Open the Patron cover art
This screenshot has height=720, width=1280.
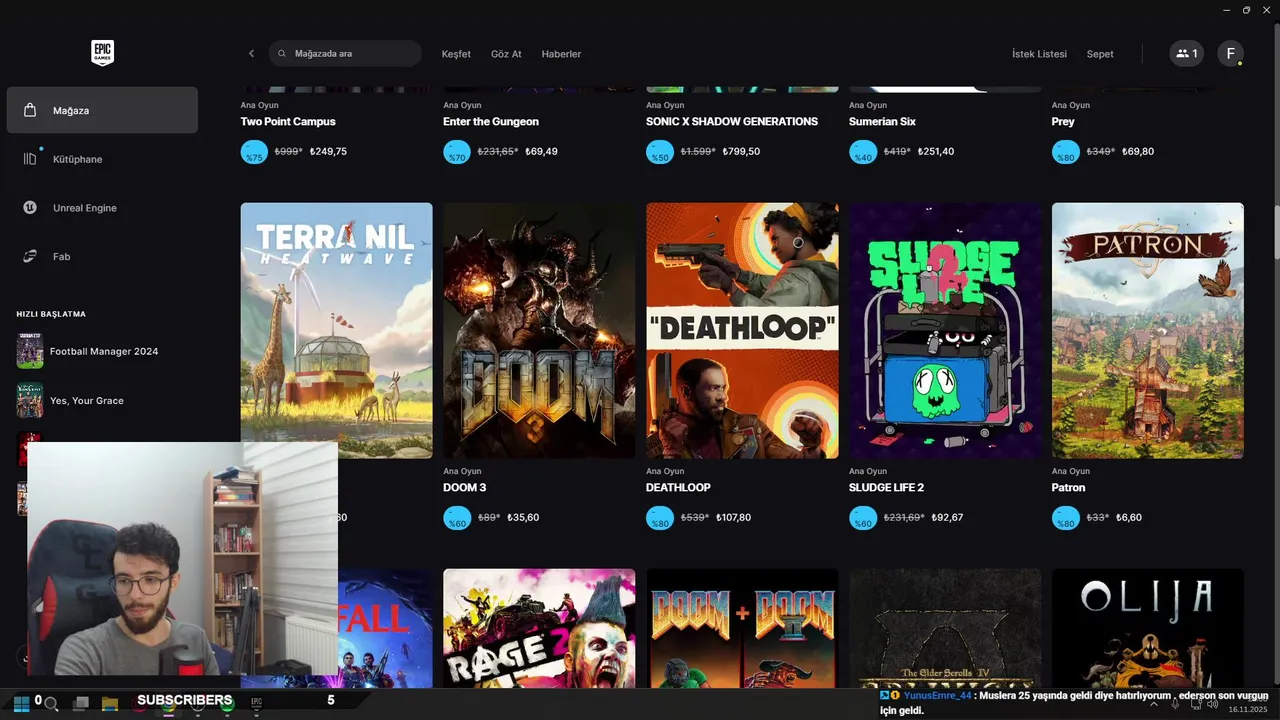(1148, 331)
